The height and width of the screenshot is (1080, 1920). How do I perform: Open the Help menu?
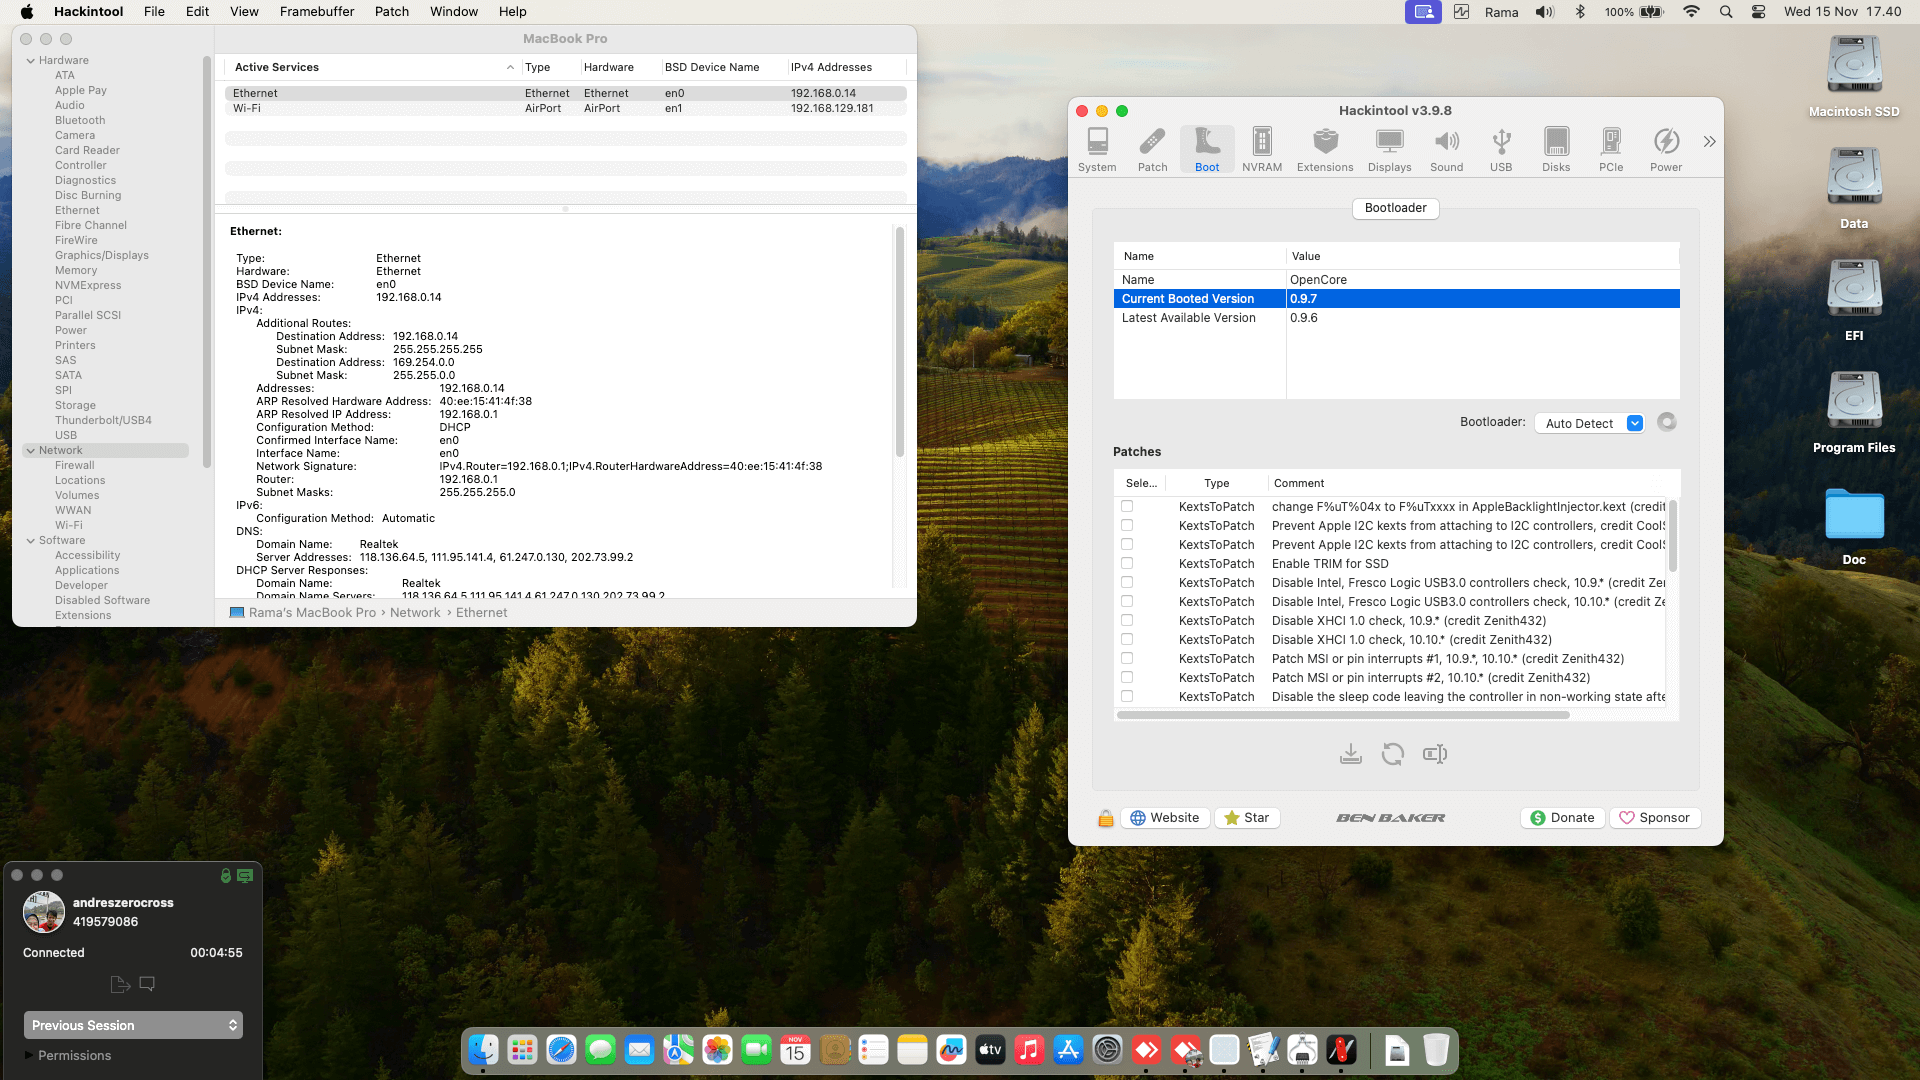tap(513, 12)
